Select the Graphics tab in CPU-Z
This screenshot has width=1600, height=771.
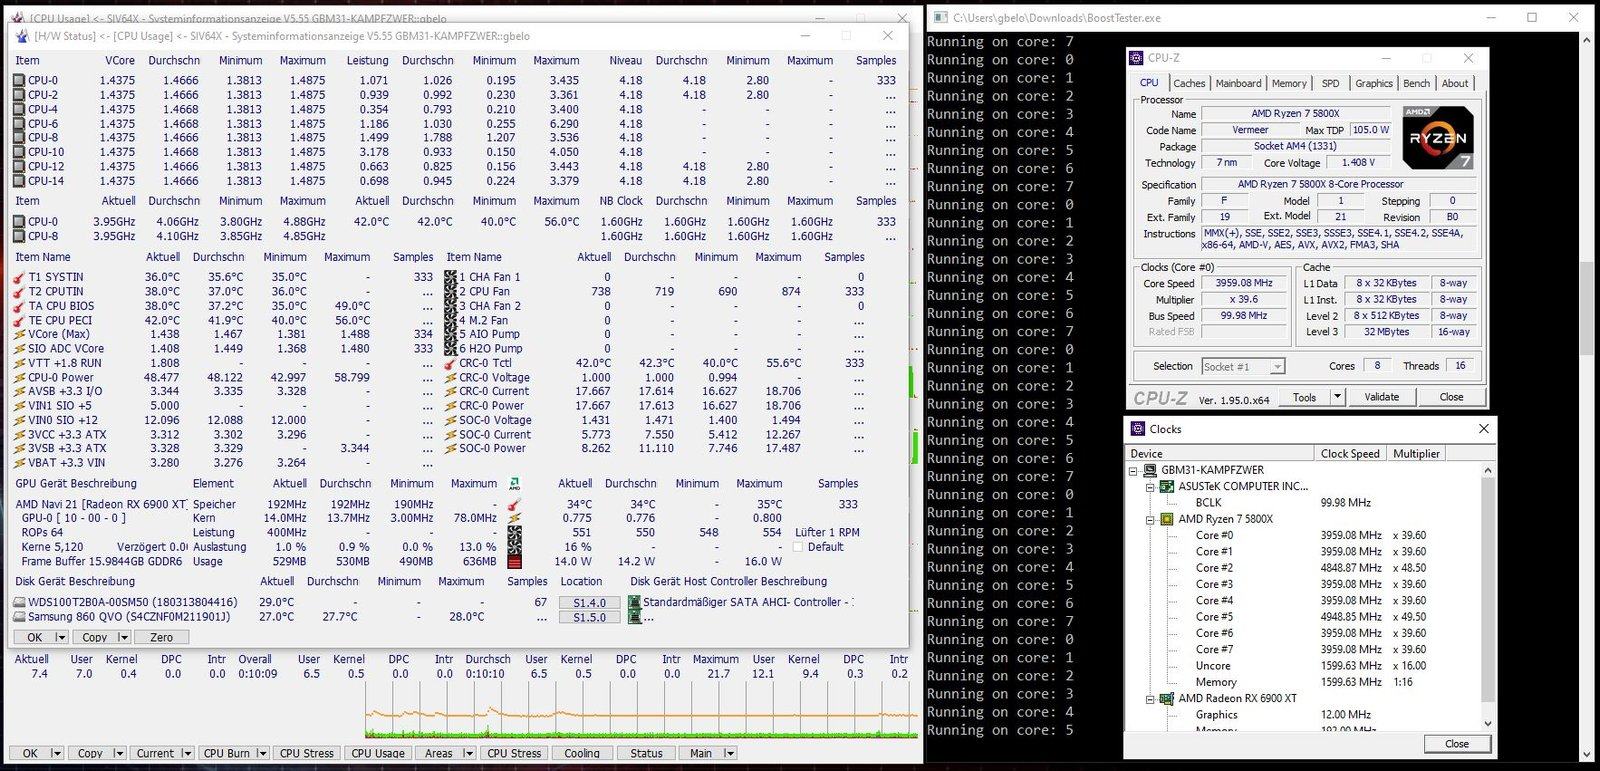coord(1373,83)
